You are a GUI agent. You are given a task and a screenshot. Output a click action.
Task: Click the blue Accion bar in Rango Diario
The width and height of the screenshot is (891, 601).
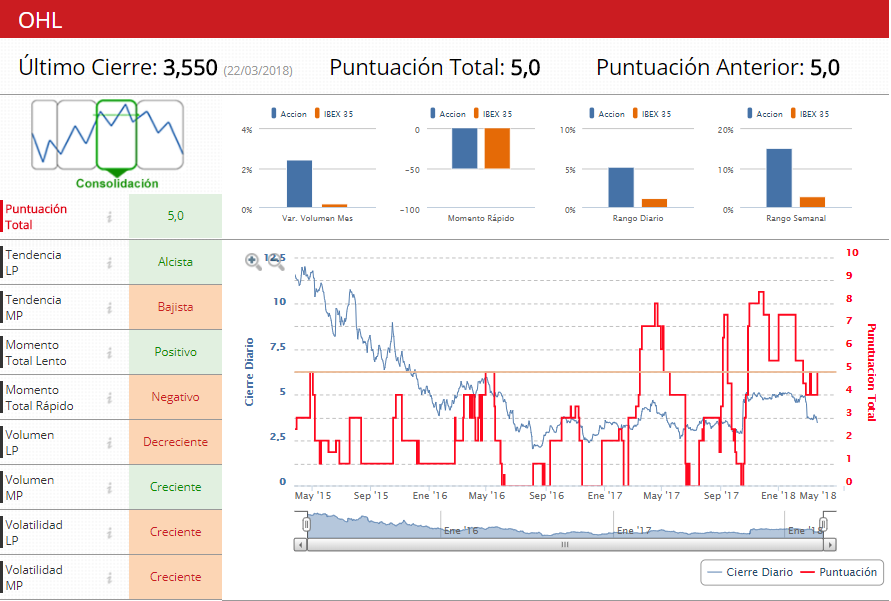[621, 187]
